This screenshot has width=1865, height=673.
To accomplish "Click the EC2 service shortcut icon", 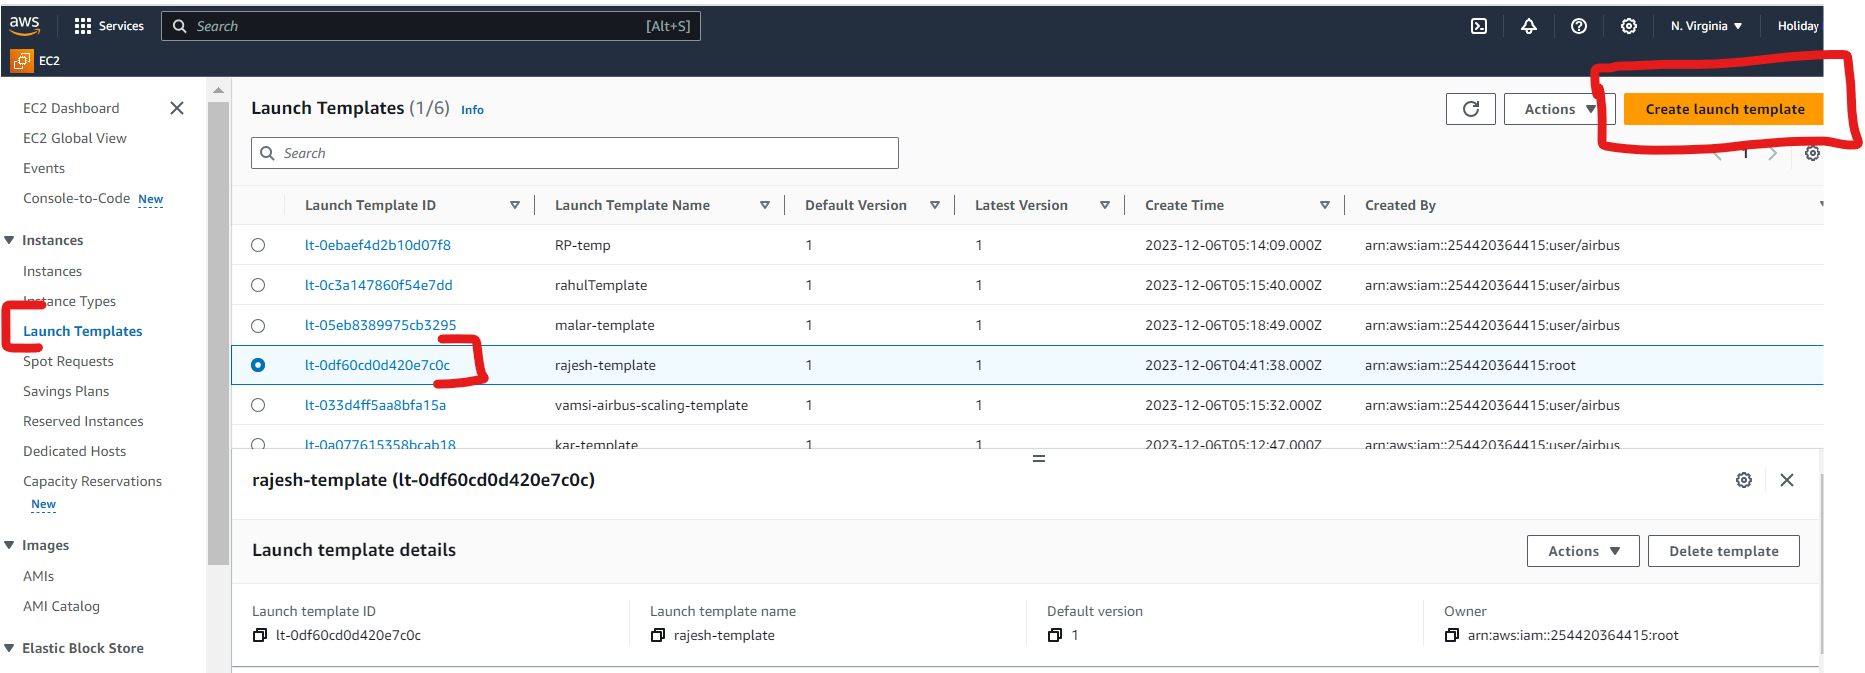I will pos(21,60).
